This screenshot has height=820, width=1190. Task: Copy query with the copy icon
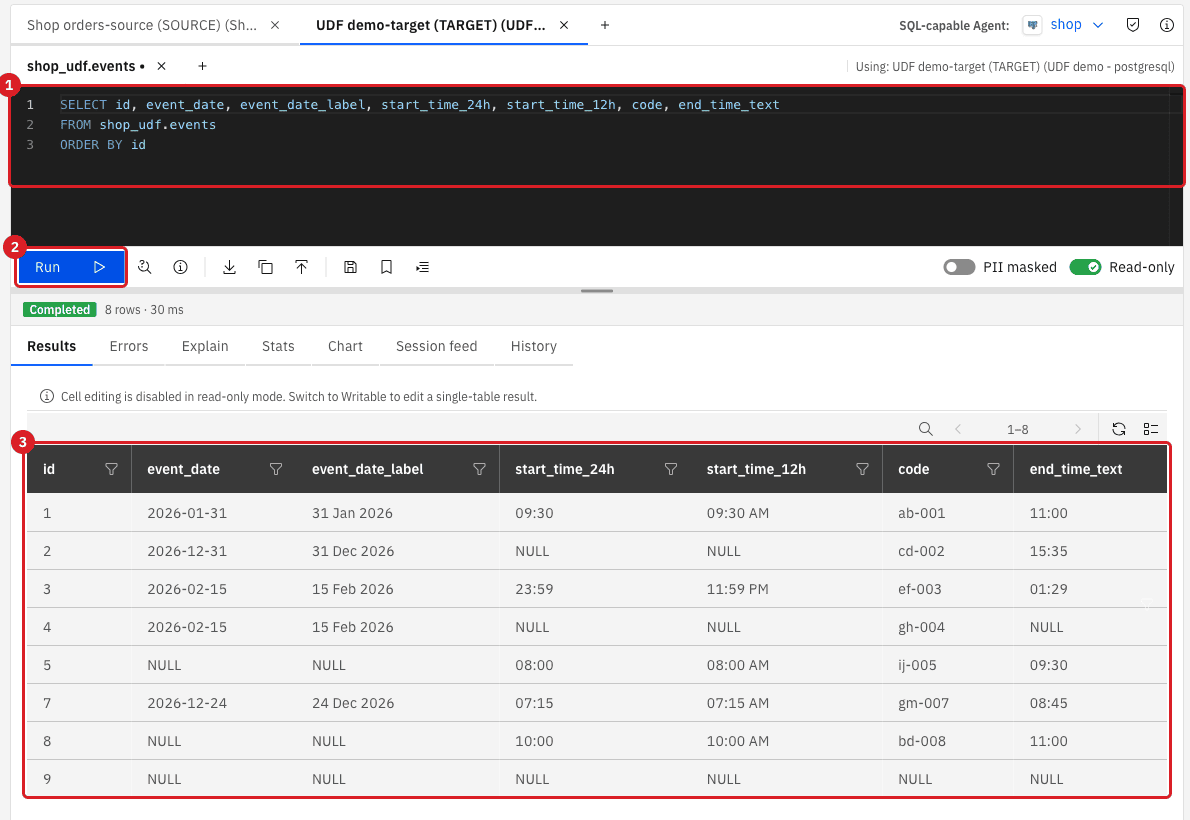point(266,267)
